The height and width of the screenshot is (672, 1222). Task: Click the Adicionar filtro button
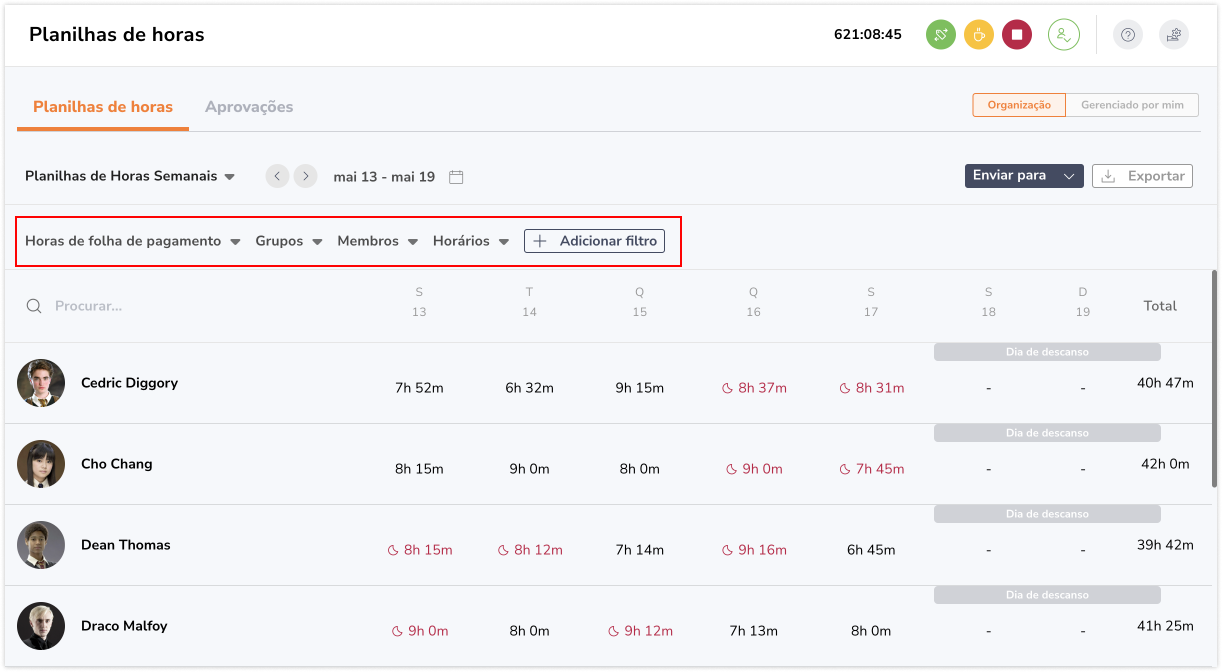point(594,241)
